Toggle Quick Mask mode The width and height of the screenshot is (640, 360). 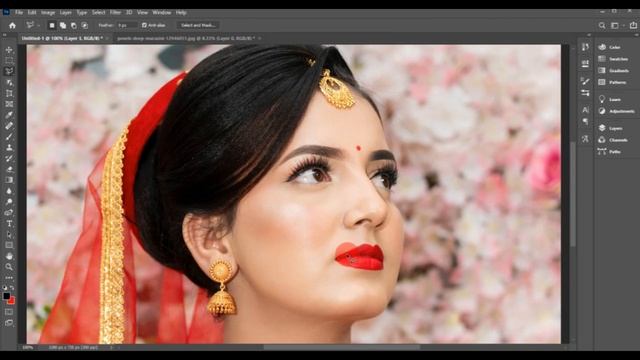[x=9, y=312]
